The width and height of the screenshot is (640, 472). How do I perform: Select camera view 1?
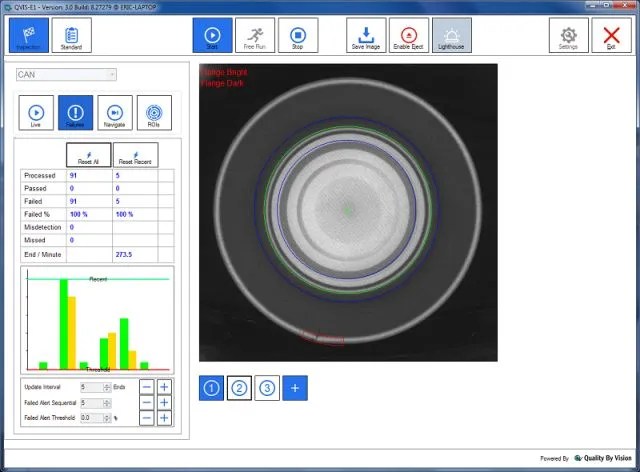tap(211, 388)
